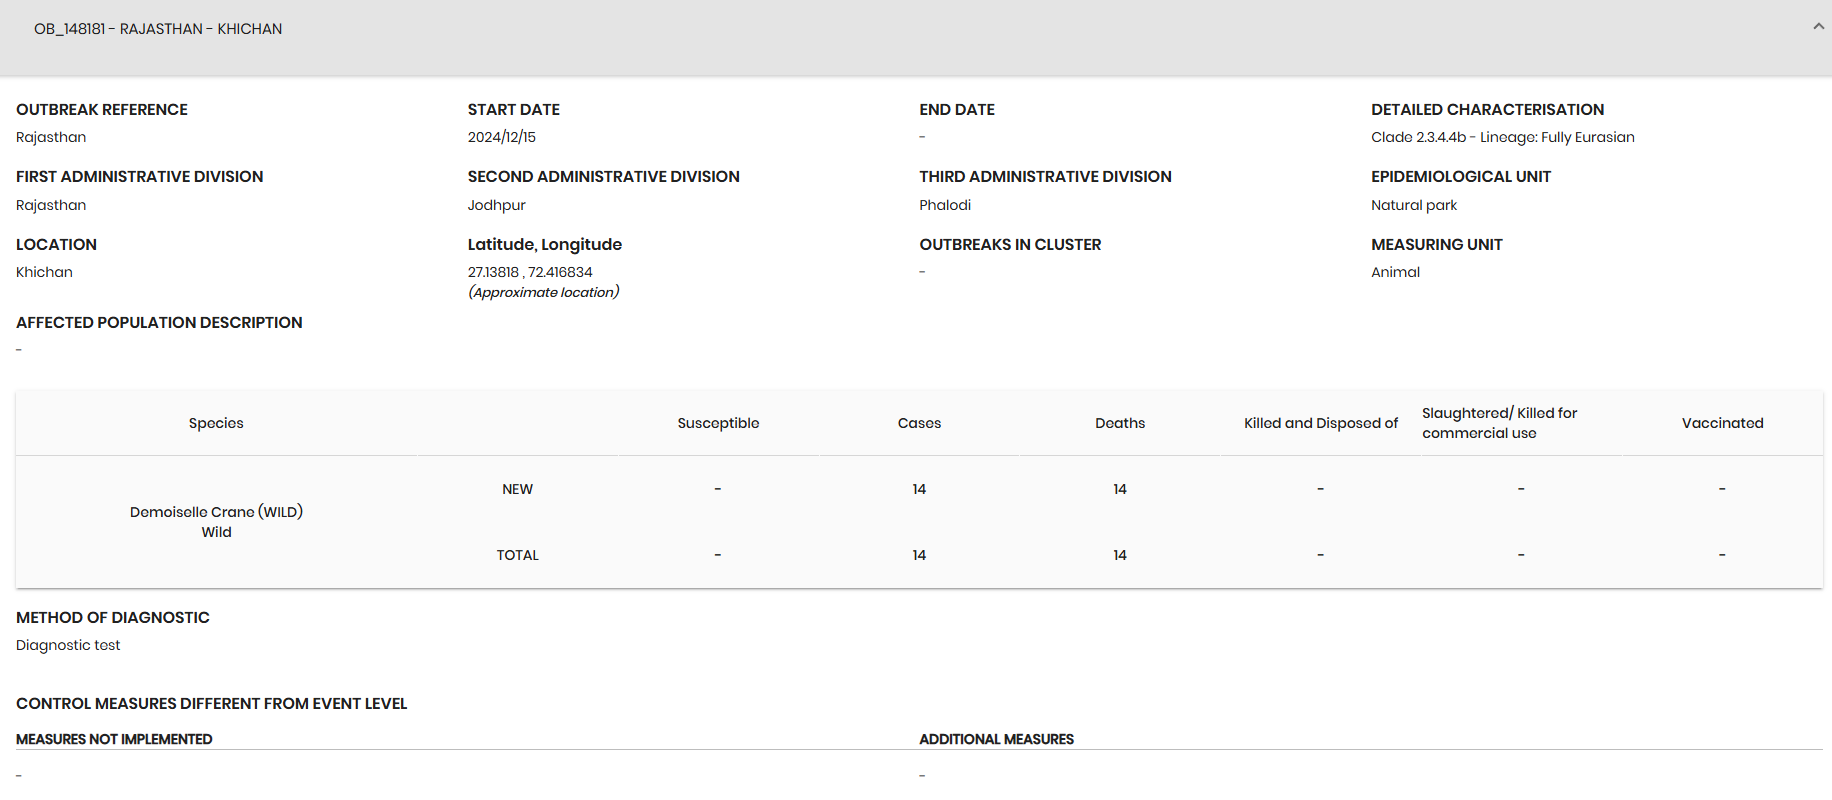
Task: Select the MEASURES NOT IMPLEMENTED label
Action: pos(114,739)
